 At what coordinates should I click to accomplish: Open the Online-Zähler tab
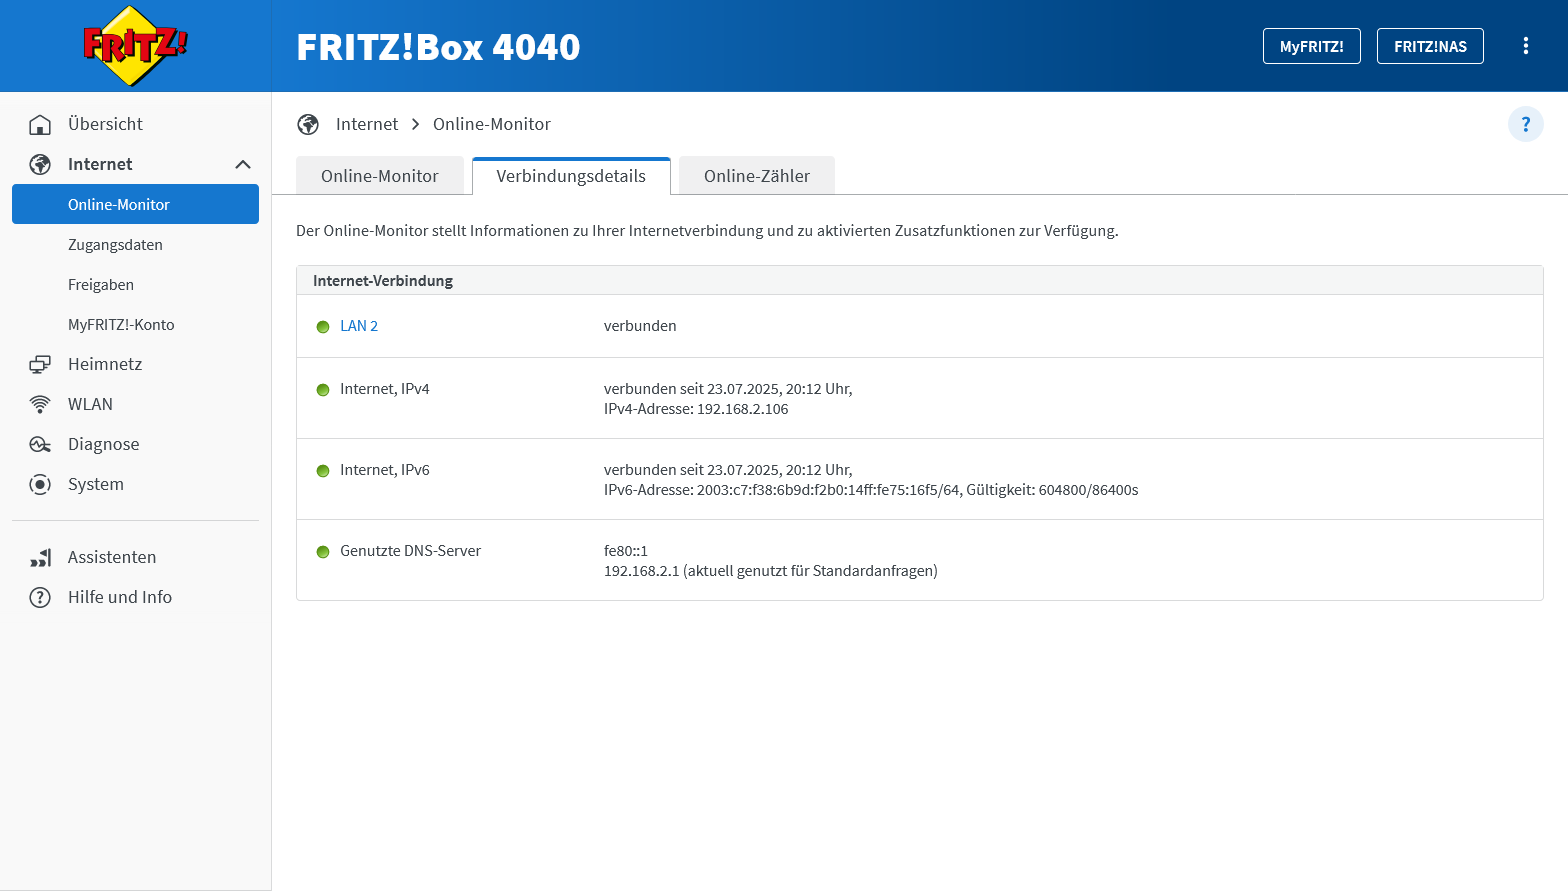coord(757,176)
